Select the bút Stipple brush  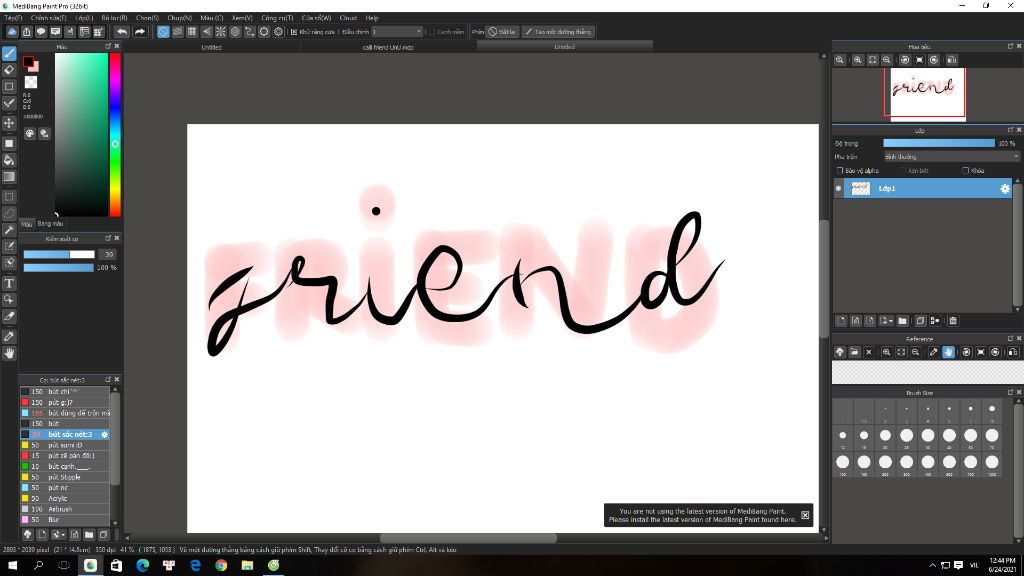point(64,477)
